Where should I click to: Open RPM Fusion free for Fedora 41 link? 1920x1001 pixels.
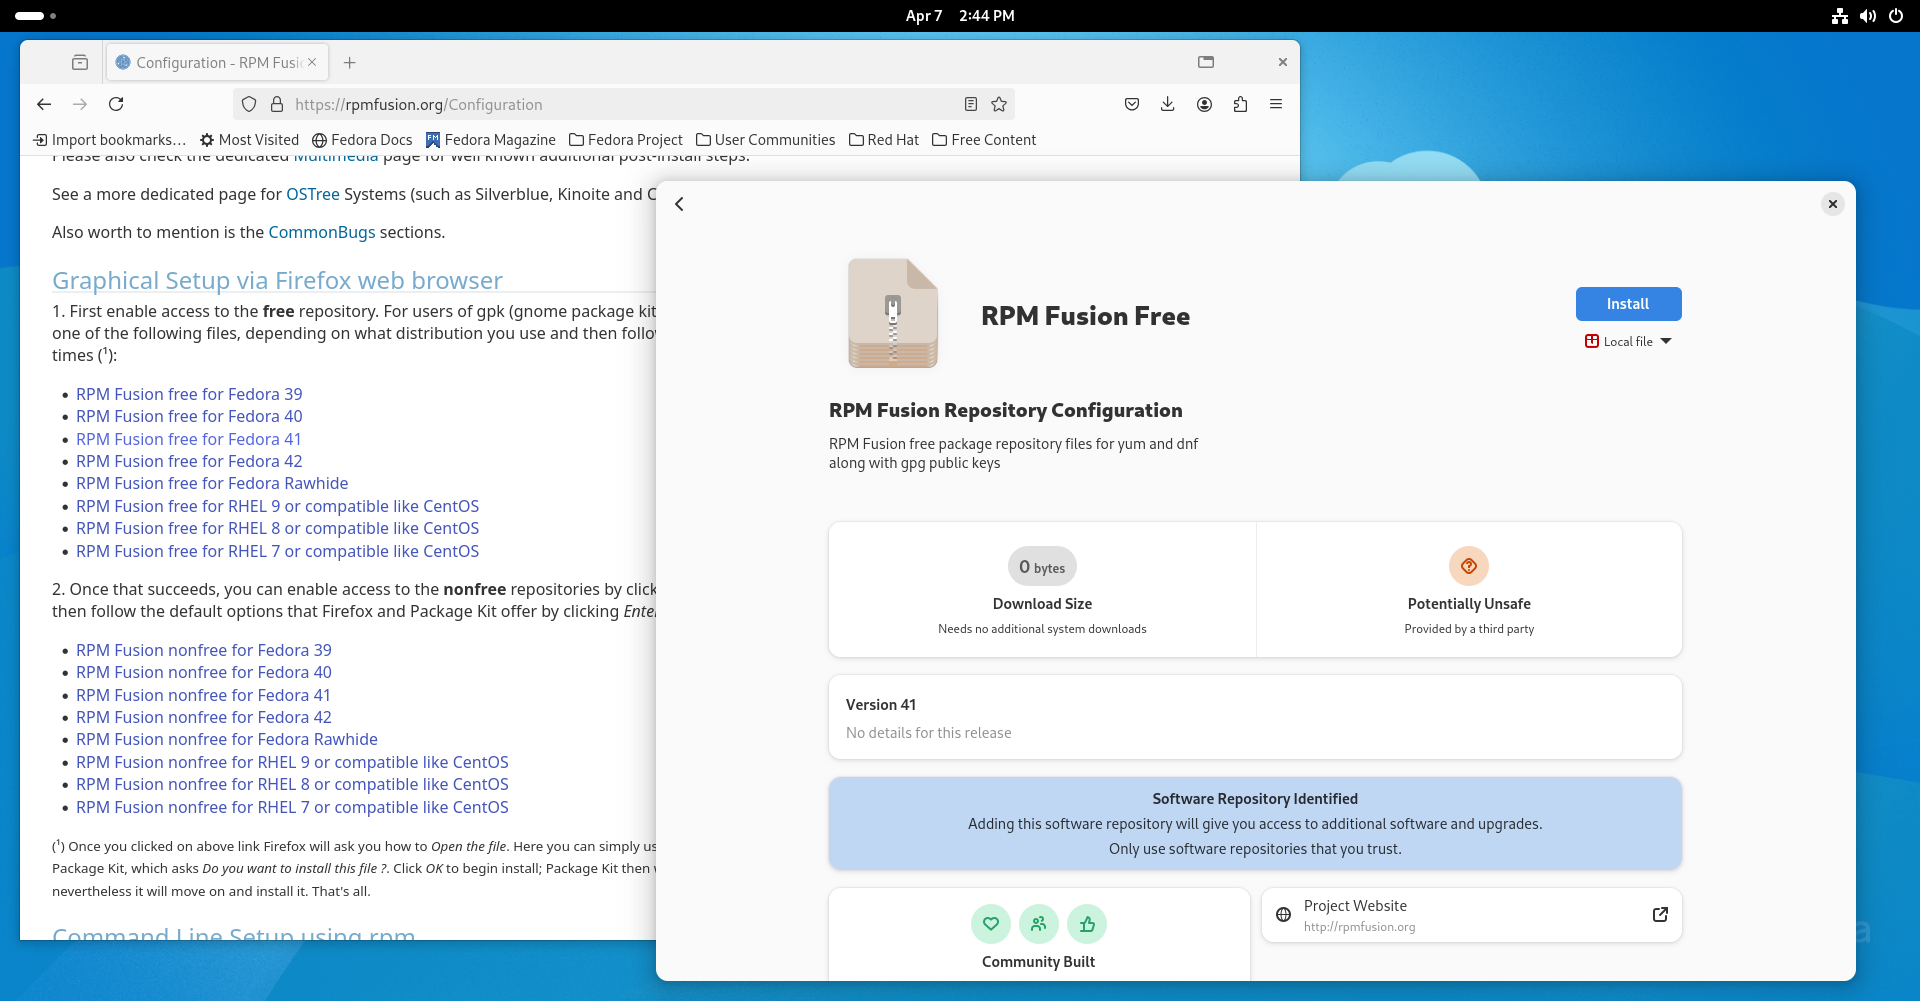tap(188, 439)
